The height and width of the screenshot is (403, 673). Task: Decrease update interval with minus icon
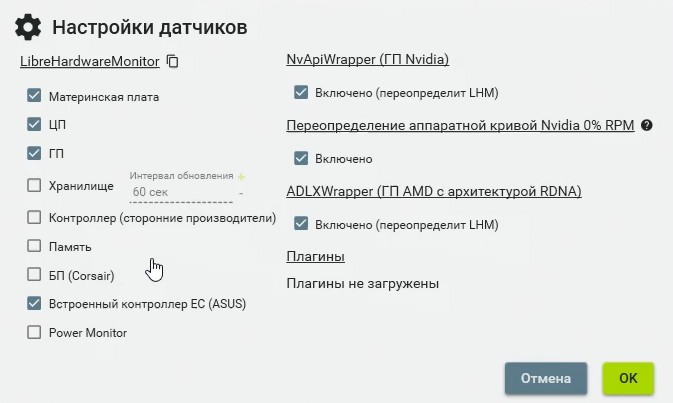(x=241, y=193)
